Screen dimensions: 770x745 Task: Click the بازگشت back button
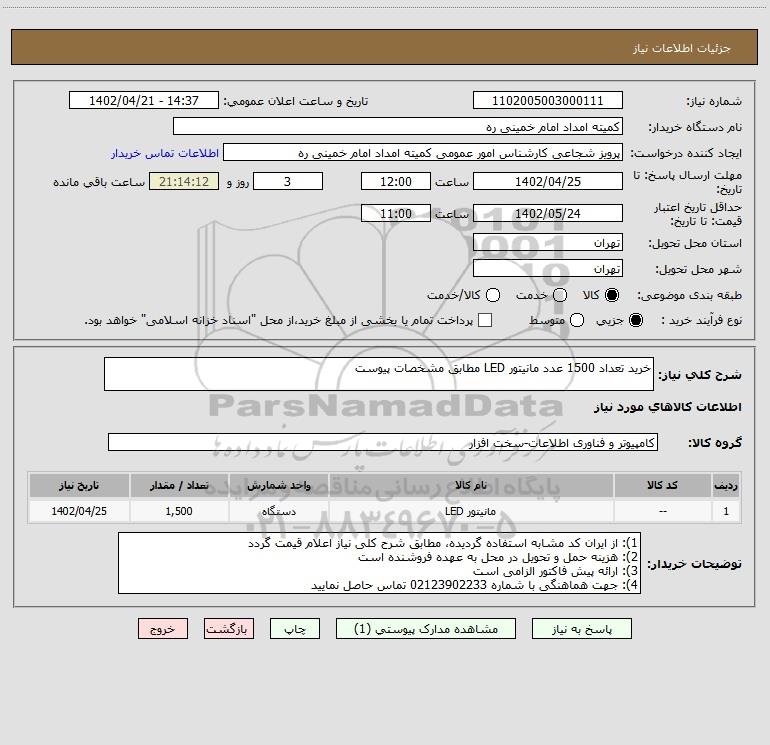pos(229,629)
